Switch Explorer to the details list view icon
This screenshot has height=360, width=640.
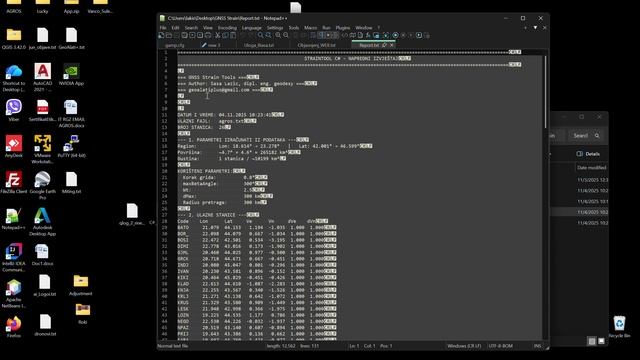(592, 341)
